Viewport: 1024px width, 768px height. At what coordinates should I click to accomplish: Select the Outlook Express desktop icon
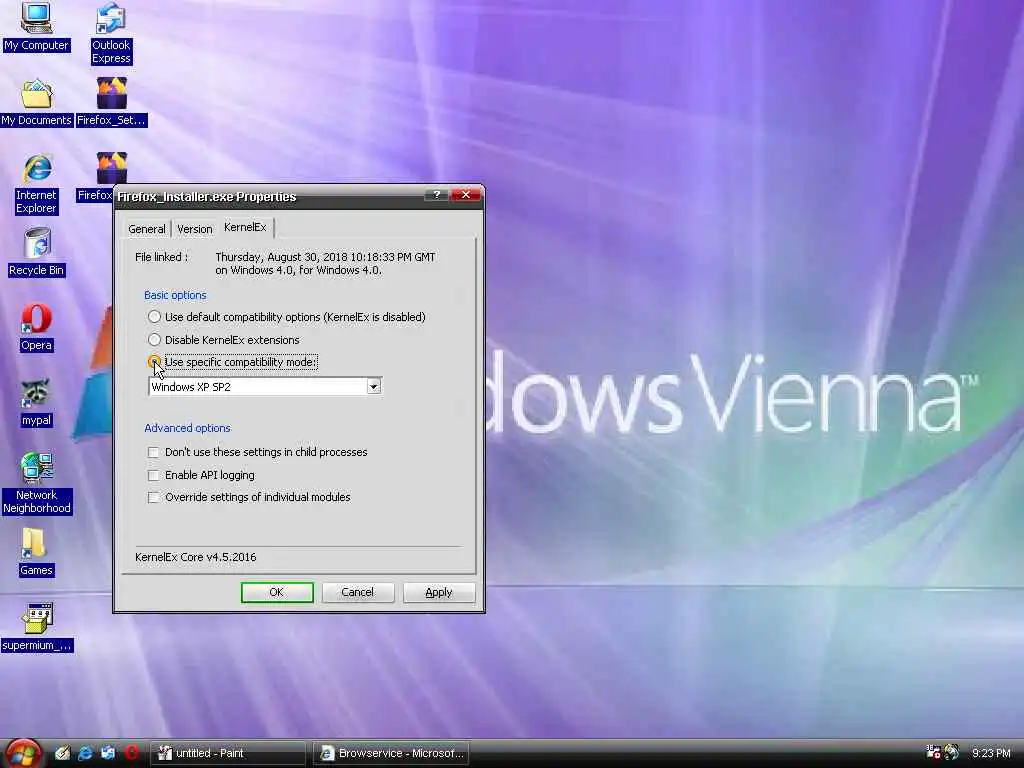pyautogui.click(x=111, y=33)
